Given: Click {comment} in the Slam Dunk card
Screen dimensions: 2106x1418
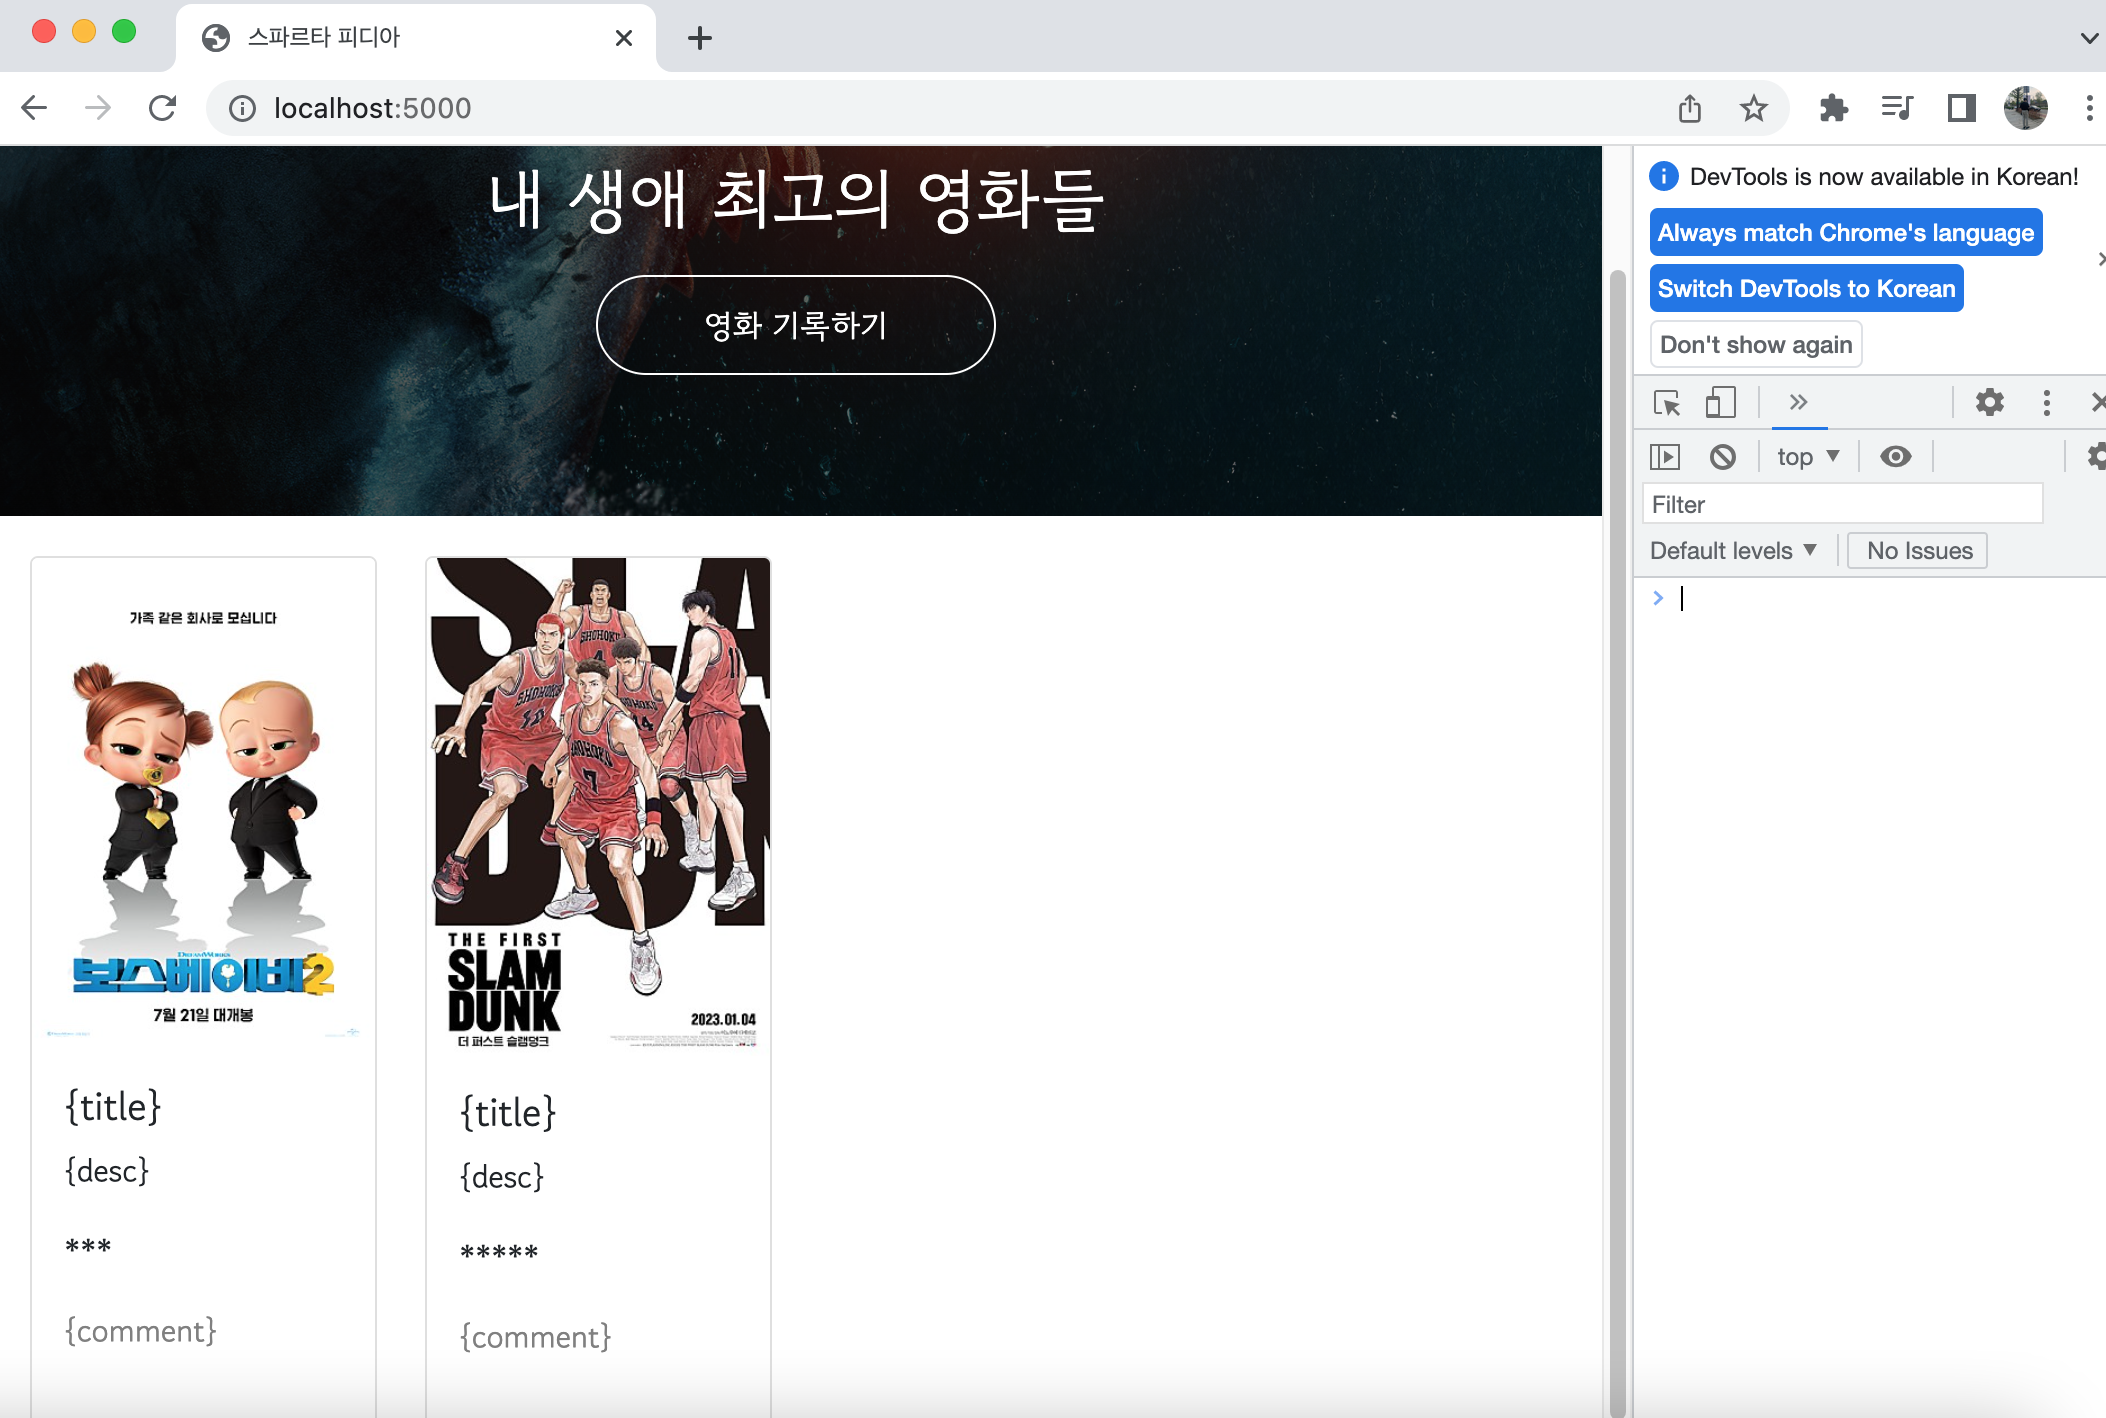Looking at the screenshot, I should tap(535, 1337).
